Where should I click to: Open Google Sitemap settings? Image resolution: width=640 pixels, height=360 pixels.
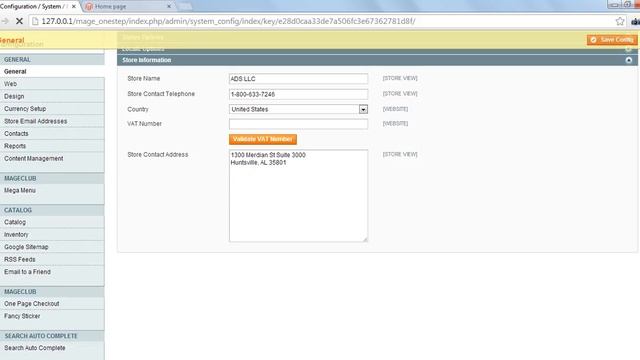52,247
